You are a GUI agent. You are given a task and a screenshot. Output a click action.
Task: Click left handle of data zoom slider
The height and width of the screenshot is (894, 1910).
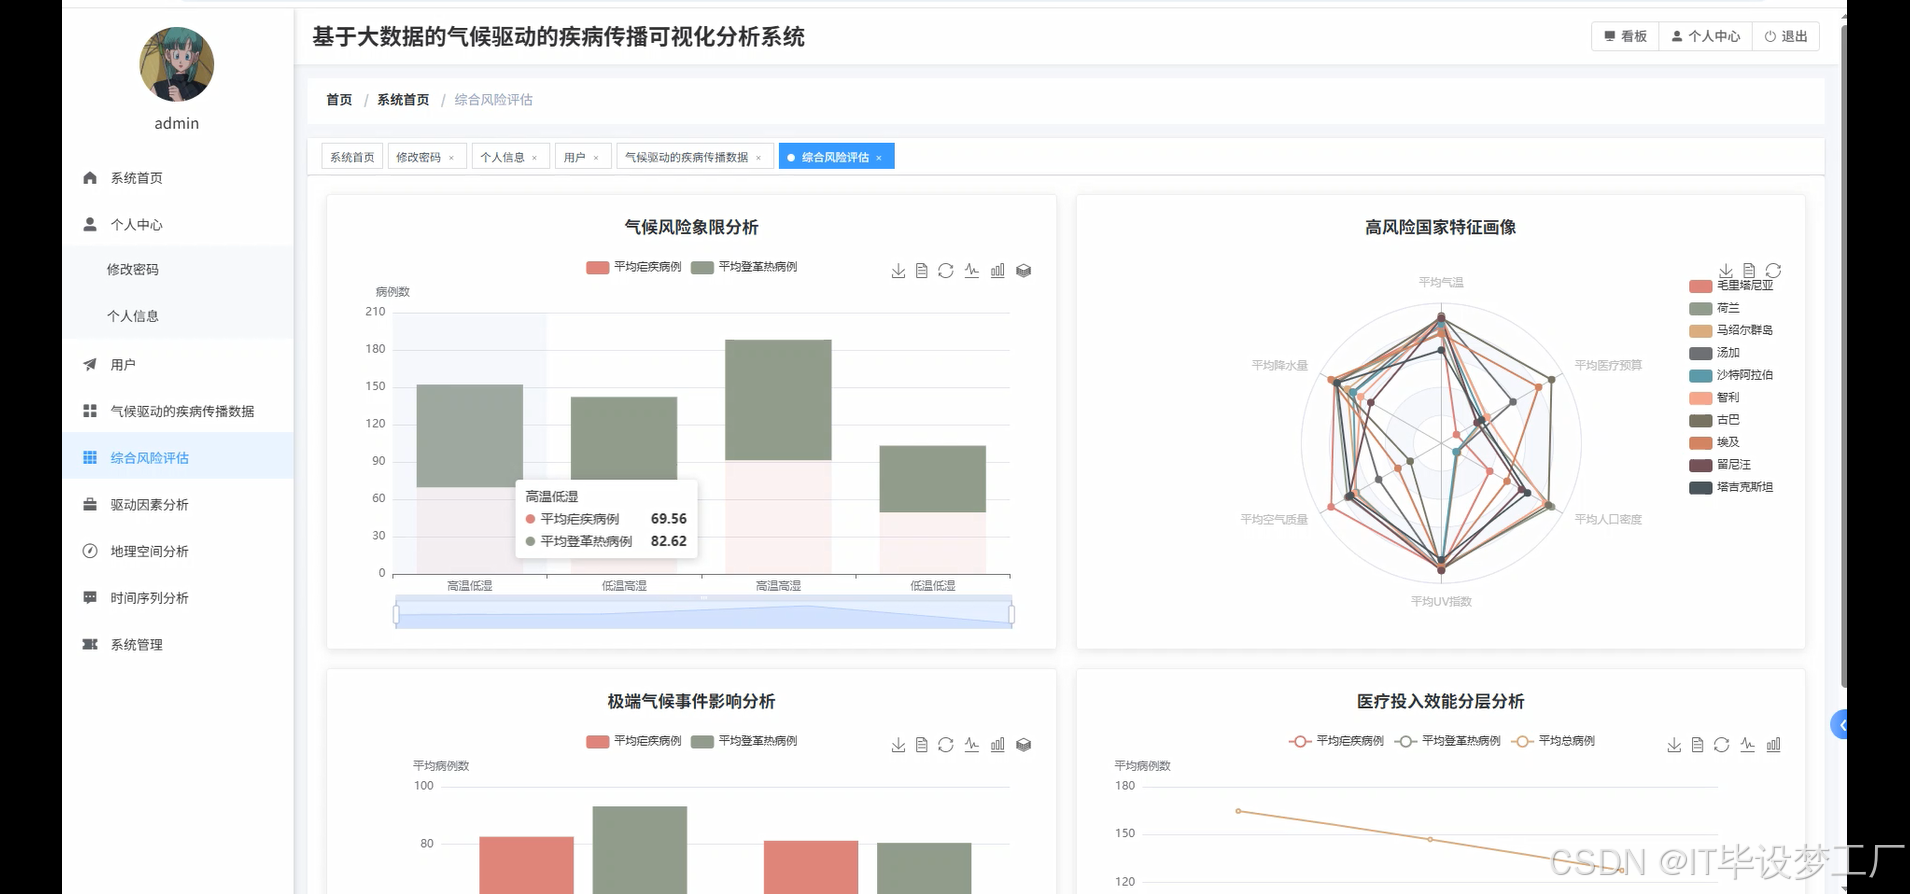396,614
